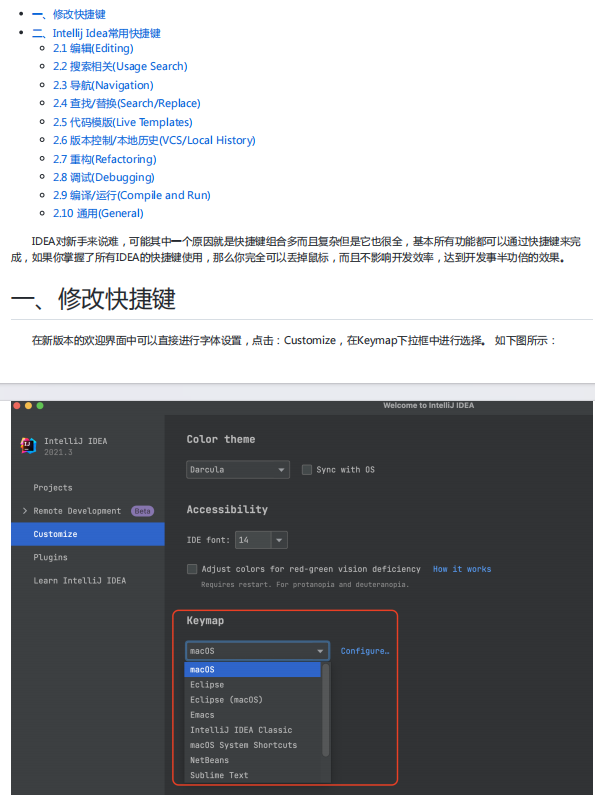Click the yellow minimize window button
This screenshot has width=595, height=803.
(28, 406)
